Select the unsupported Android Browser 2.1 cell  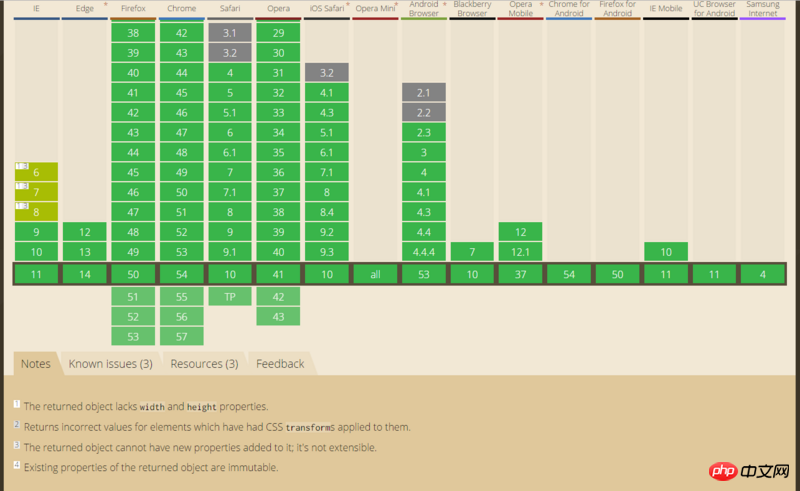pos(424,92)
